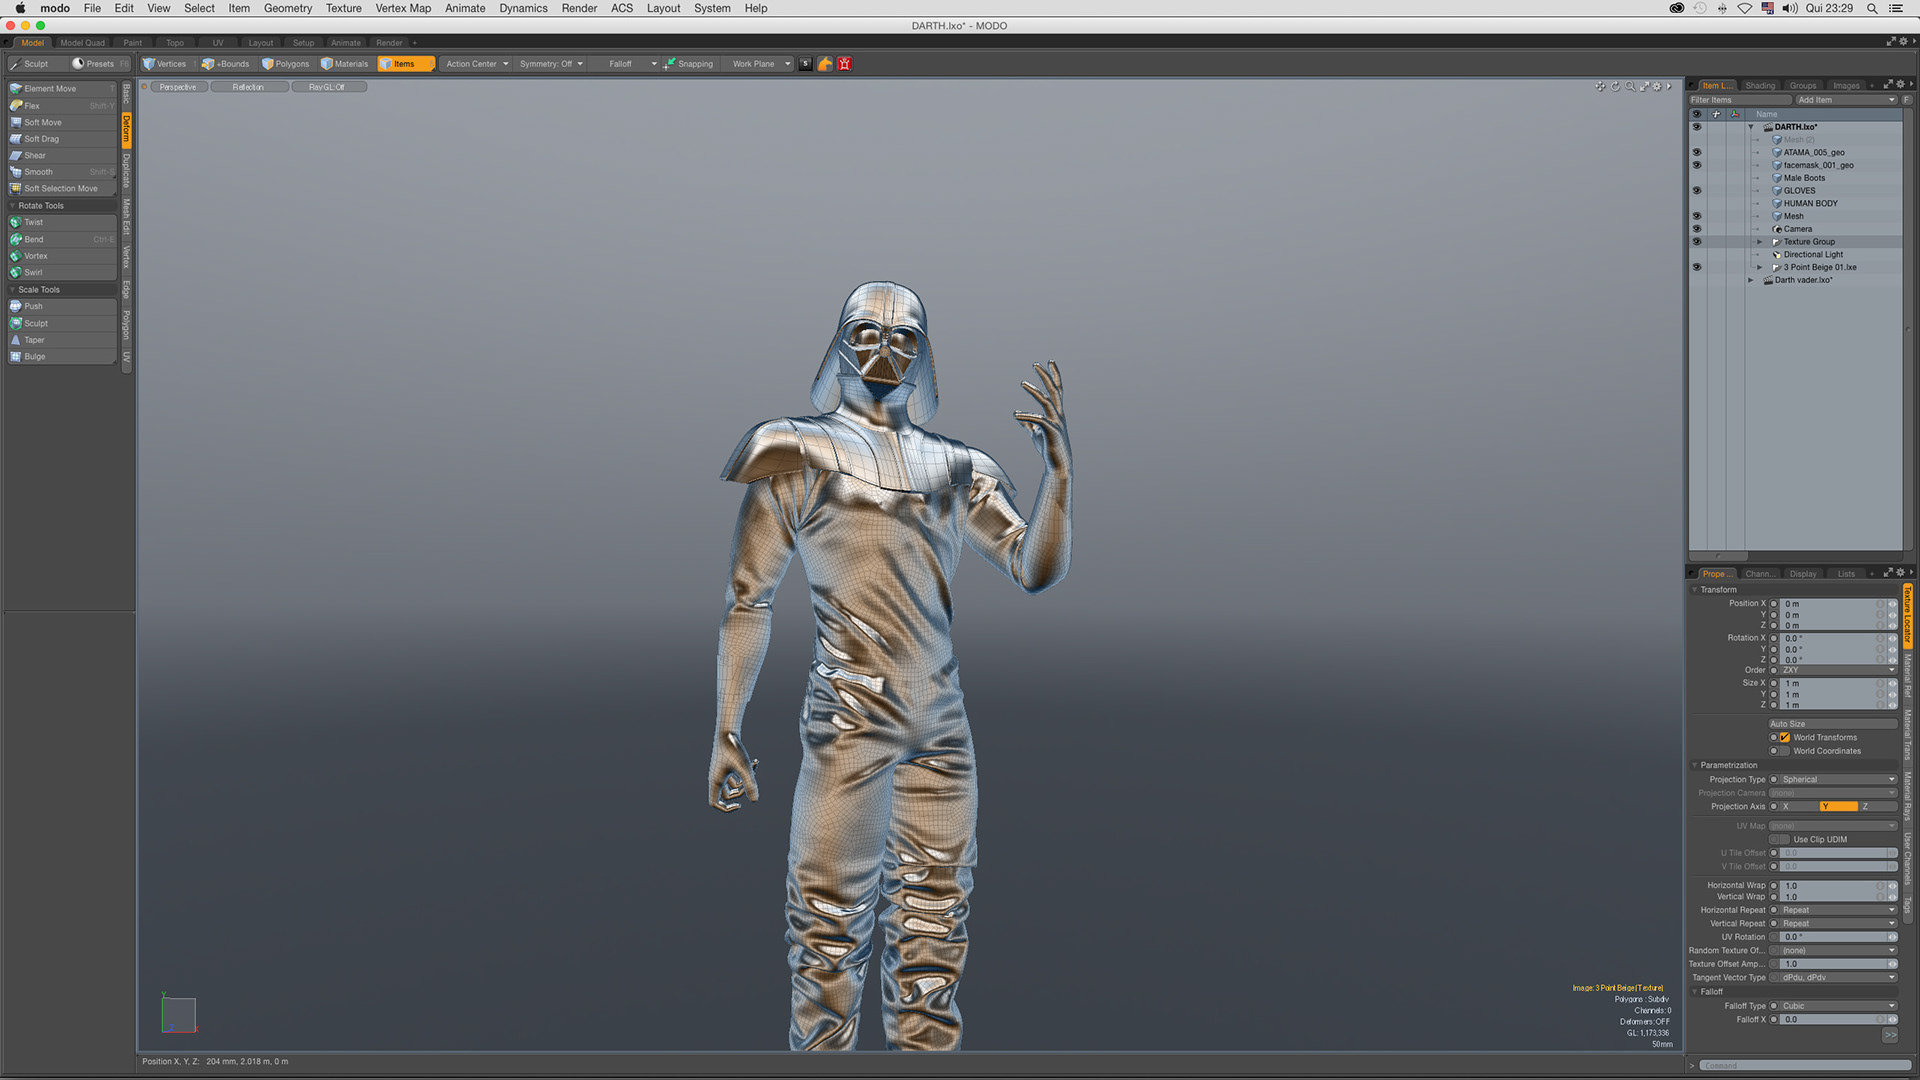Screen dimensions: 1920x1080
Task: Click the viewport rotate icon
Action: pyautogui.click(x=1615, y=87)
